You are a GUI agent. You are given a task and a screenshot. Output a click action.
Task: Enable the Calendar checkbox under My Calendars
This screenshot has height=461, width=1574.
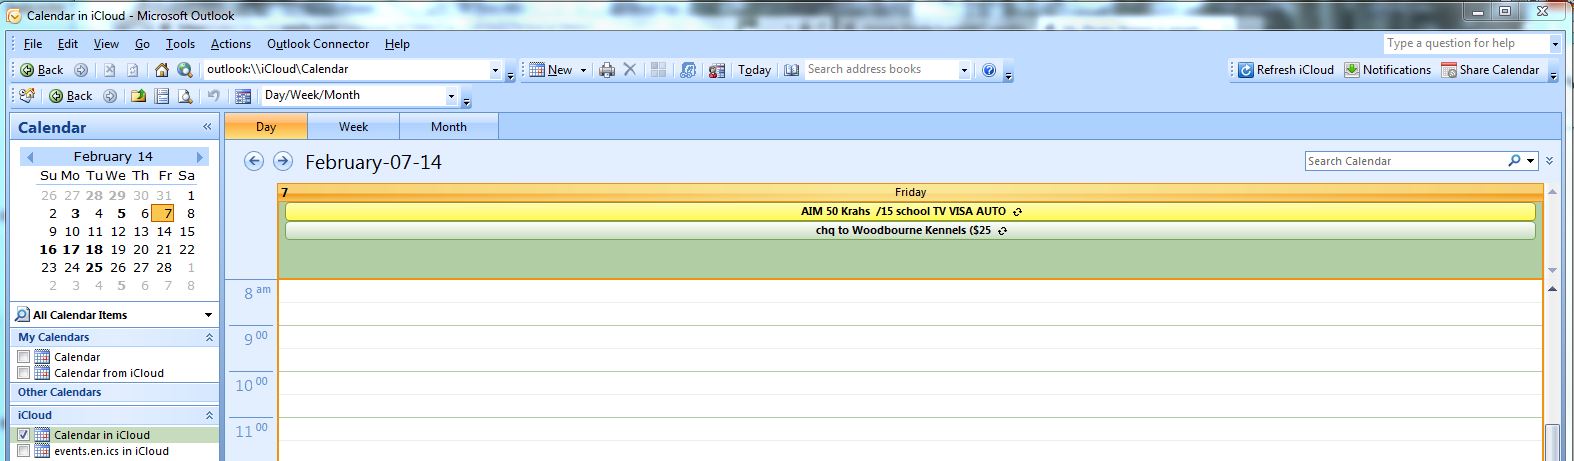click(x=24, y=357)
